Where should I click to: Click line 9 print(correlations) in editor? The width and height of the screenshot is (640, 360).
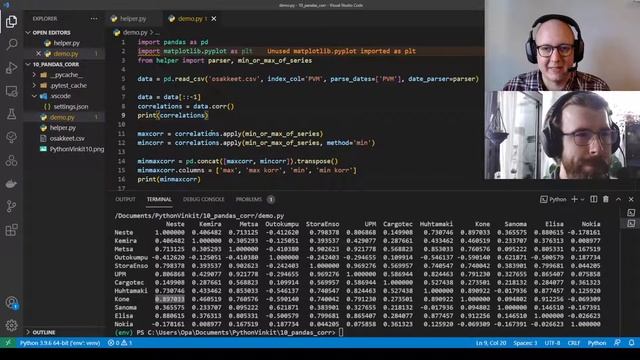(x=173, y=116)
